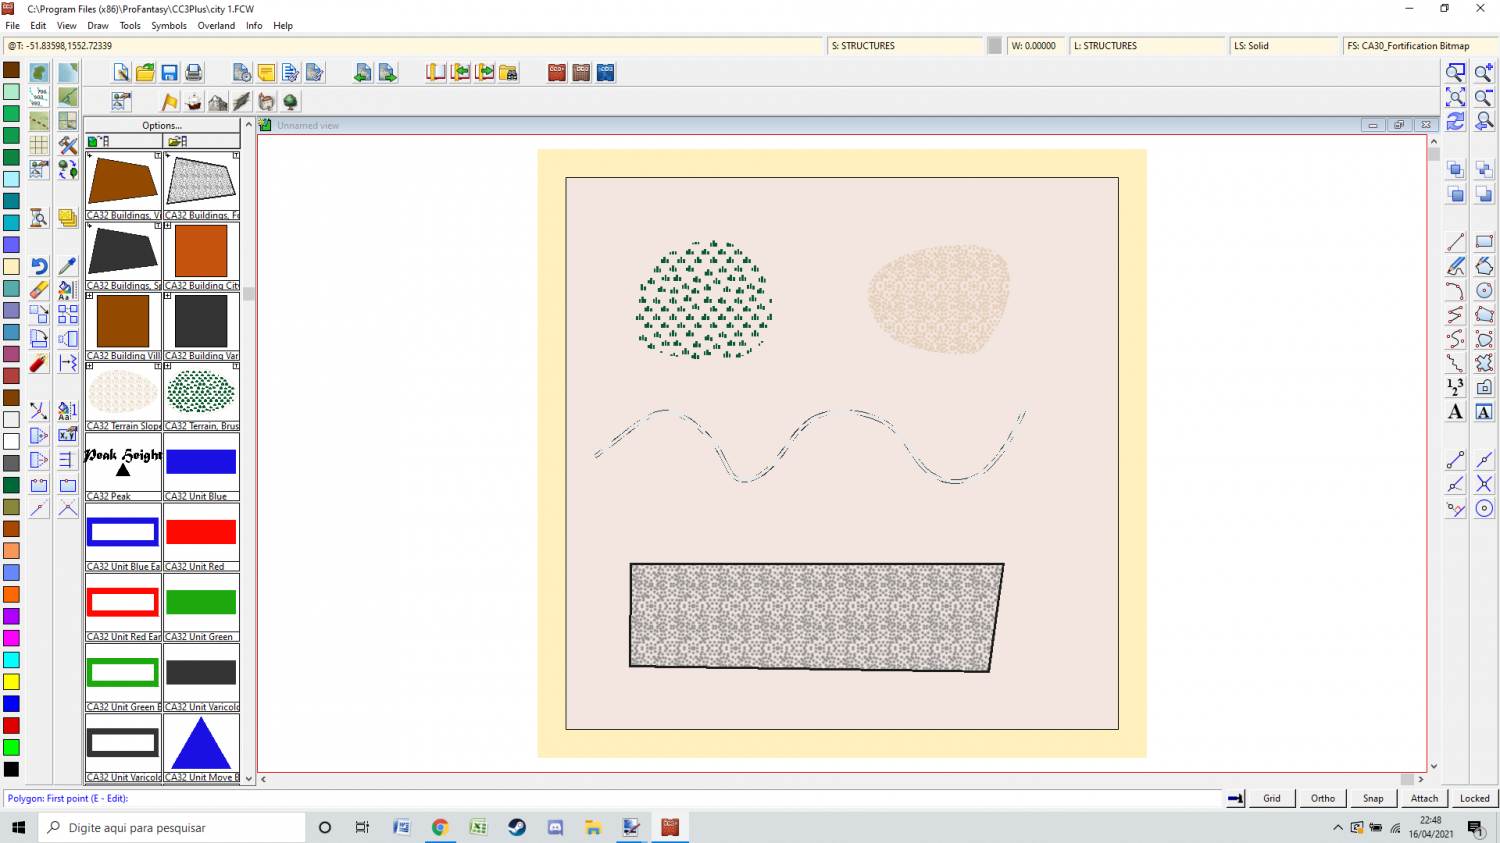Open the Fill Style CA30_Fortification Bitmap selector
1500x843 pixels.
[x=1420, y=46]
